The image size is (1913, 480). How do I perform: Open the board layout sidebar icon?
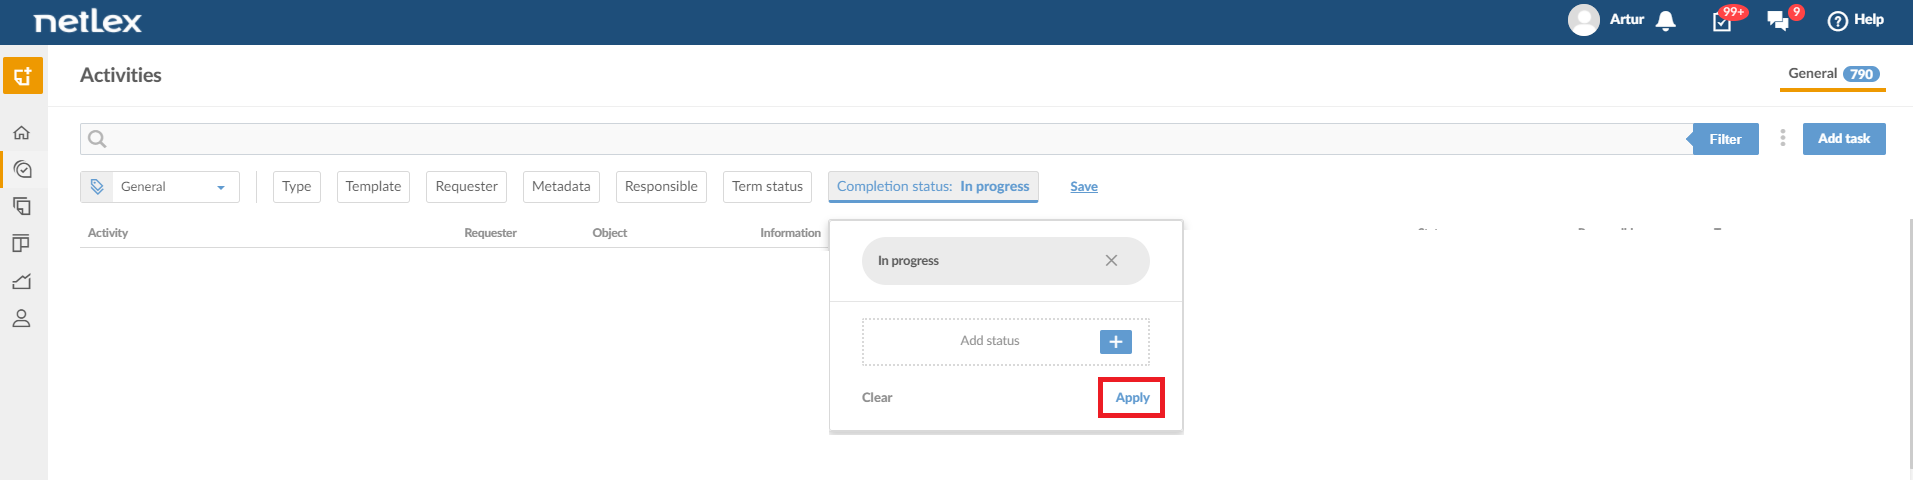coord(22,244)
